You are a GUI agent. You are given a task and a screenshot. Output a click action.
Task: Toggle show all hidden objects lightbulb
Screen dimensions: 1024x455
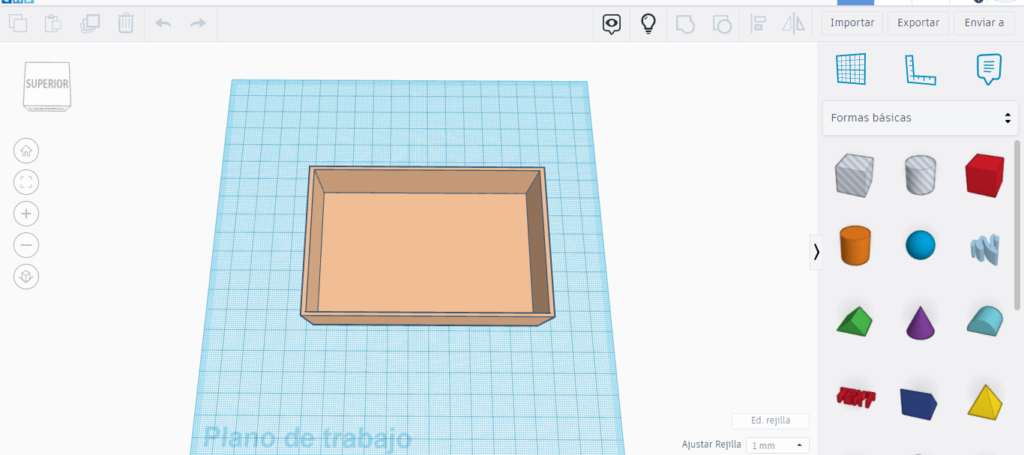click(648, 23)
